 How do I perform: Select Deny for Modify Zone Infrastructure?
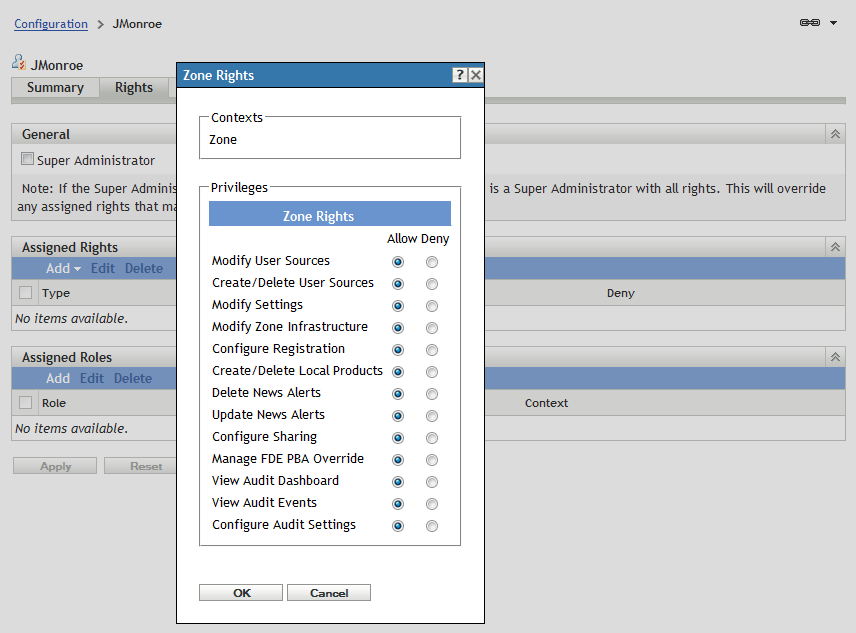[x=432, y=328]
